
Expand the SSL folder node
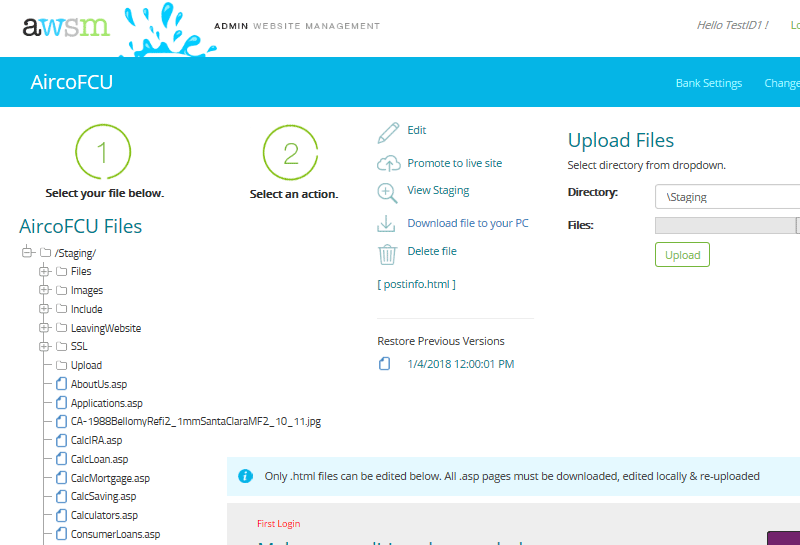click(44, 346)
